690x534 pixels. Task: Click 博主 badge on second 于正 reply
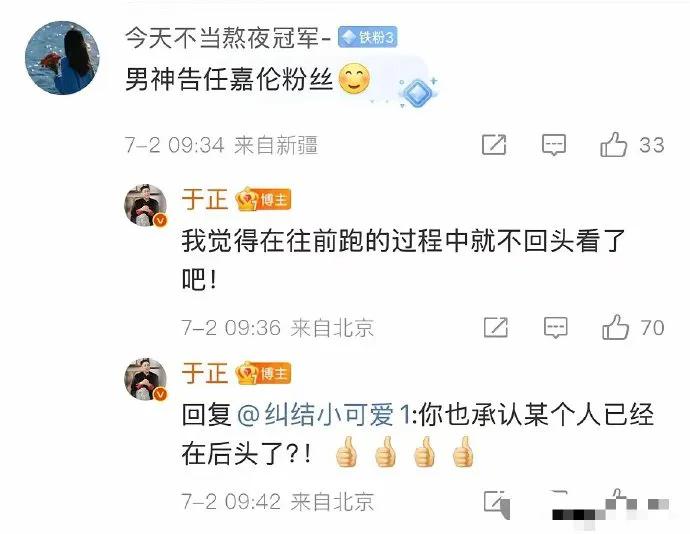[263, 374]
